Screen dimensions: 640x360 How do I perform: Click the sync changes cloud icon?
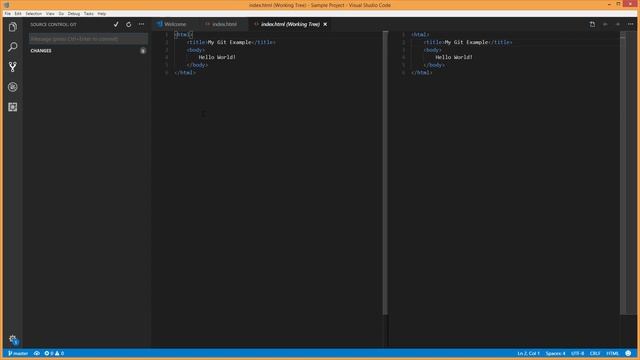tap(37, 353)
